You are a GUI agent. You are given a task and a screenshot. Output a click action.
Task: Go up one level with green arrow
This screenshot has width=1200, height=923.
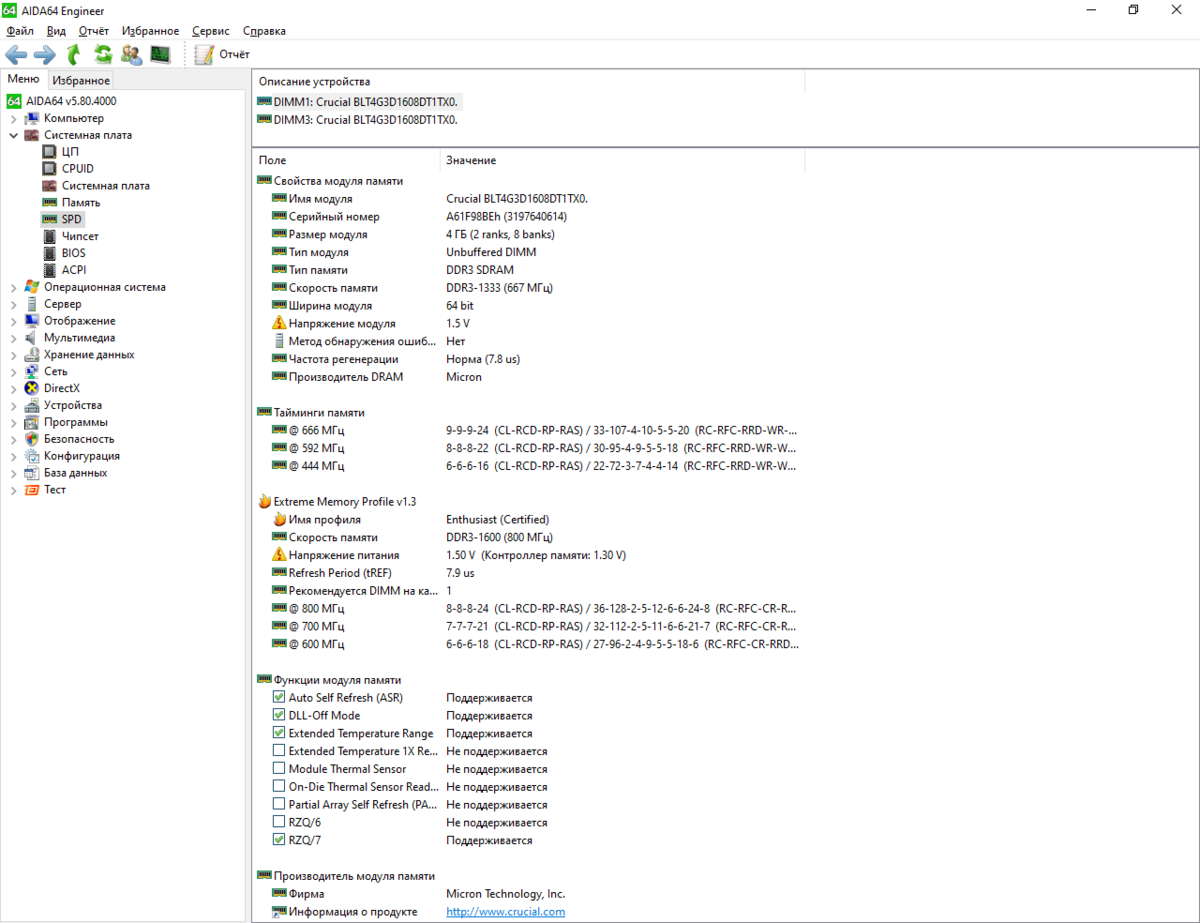tap(74, 54)
